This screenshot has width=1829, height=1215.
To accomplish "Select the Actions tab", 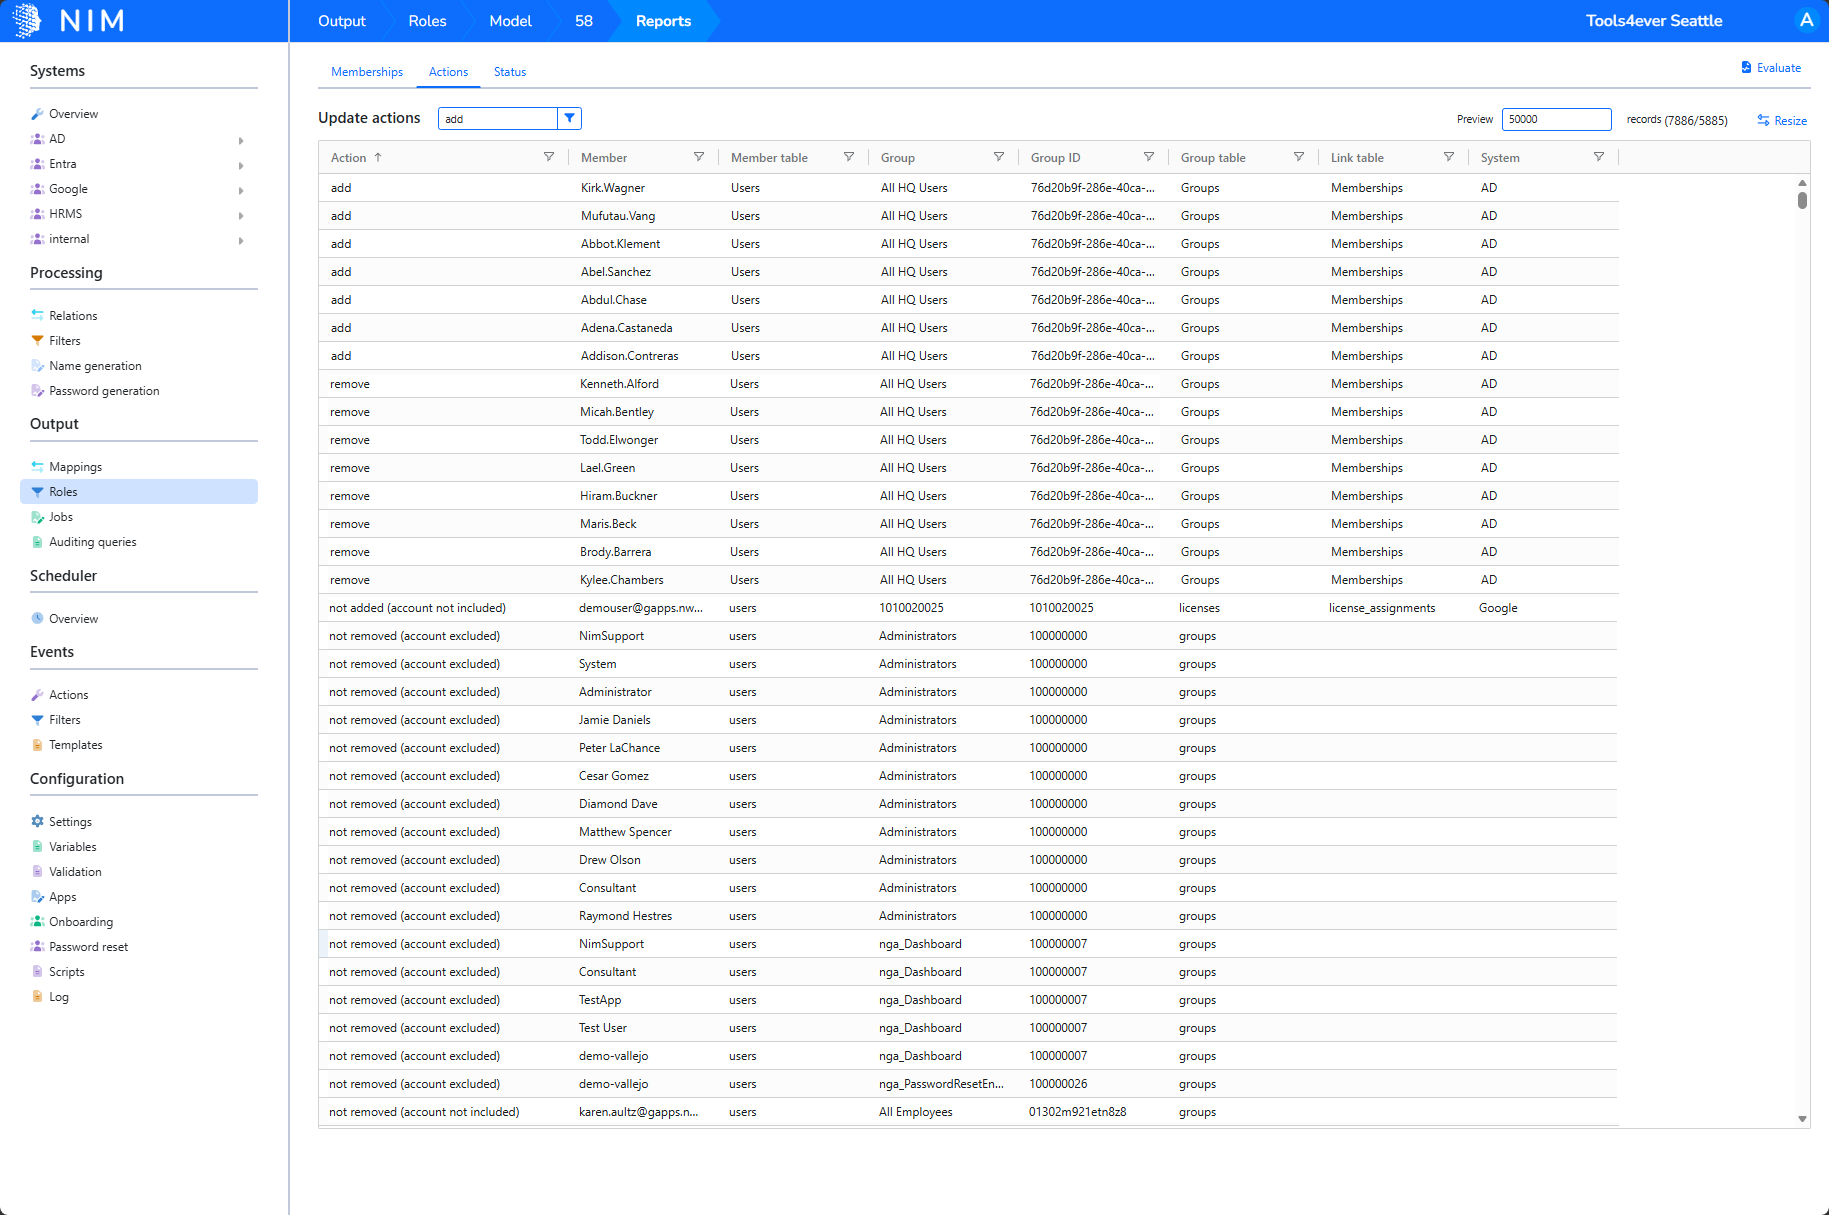I will point(448,72).
